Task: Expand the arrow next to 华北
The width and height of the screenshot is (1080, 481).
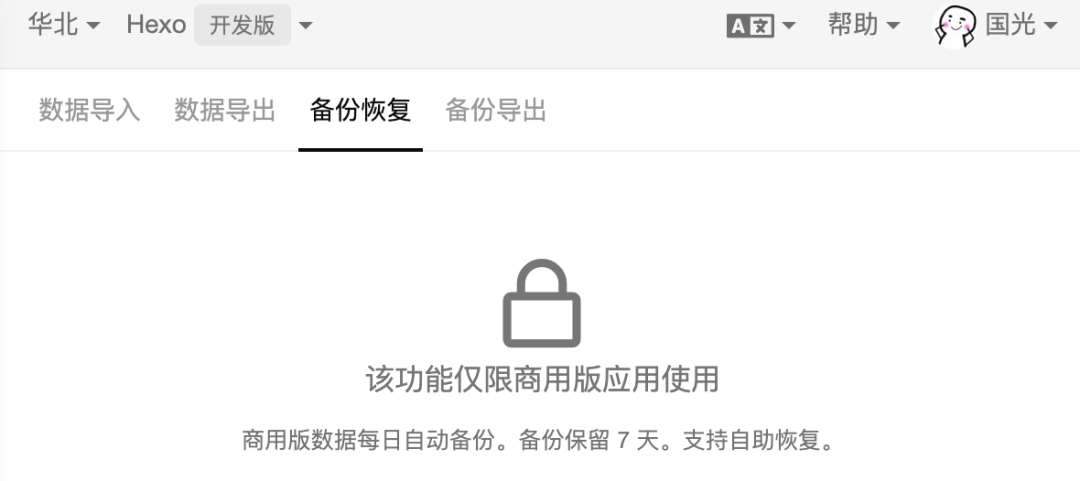Action: tap(93, 26)
